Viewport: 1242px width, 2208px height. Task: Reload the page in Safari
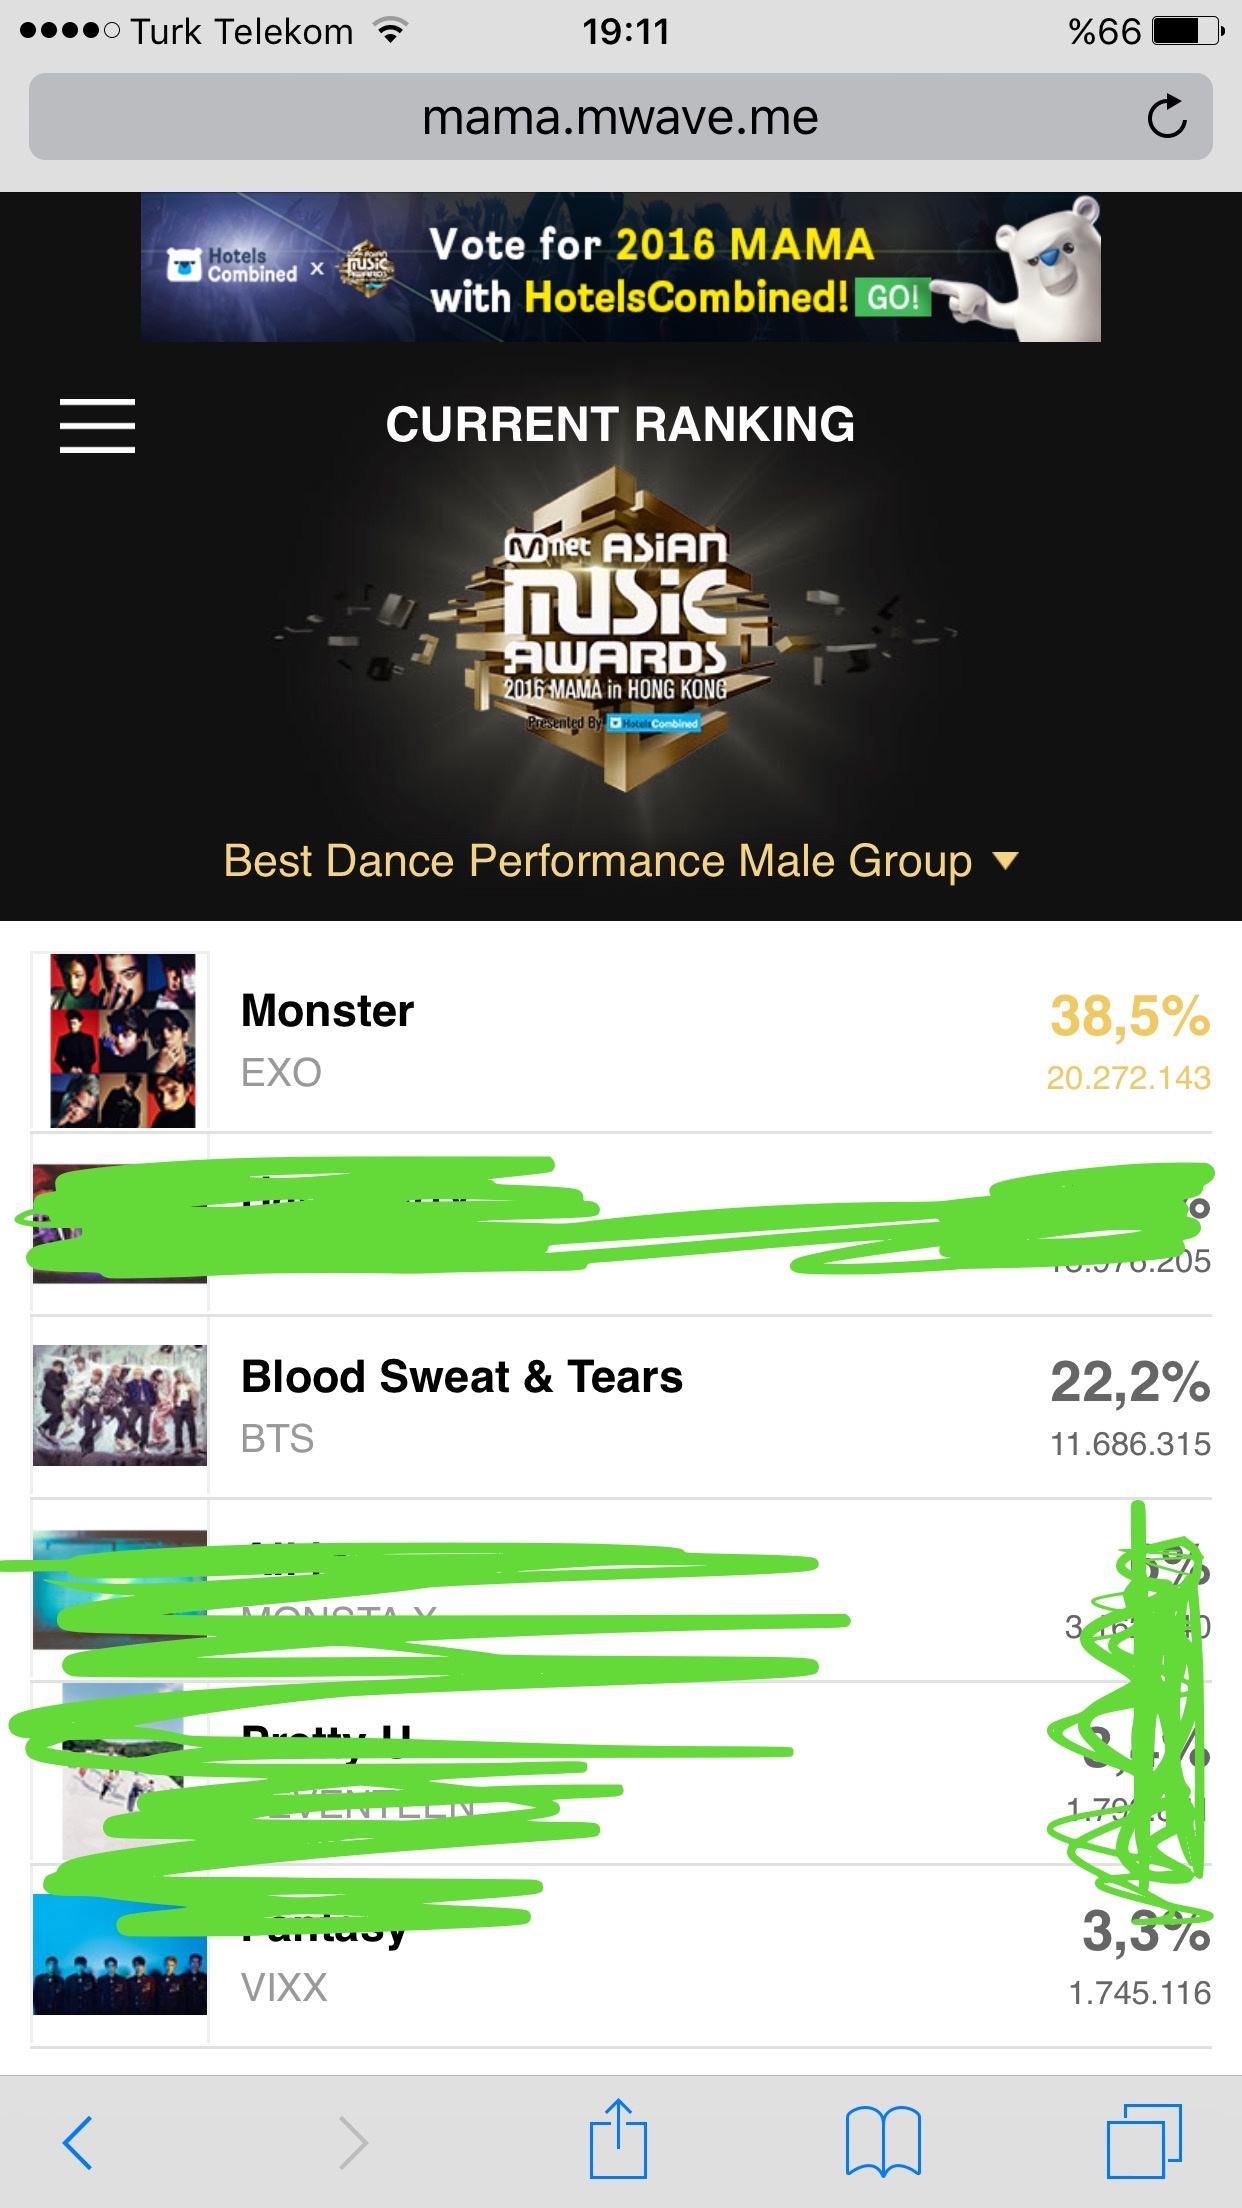tap(1166, 117)
